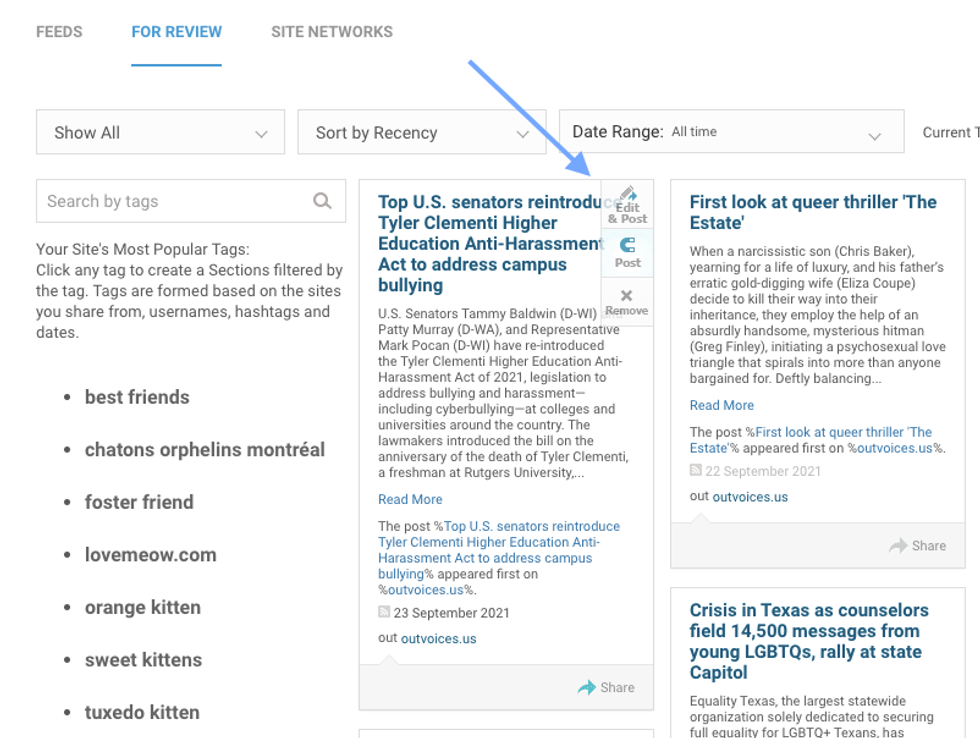
Task: Click the Post icon on the article
Action: [628, 246]
